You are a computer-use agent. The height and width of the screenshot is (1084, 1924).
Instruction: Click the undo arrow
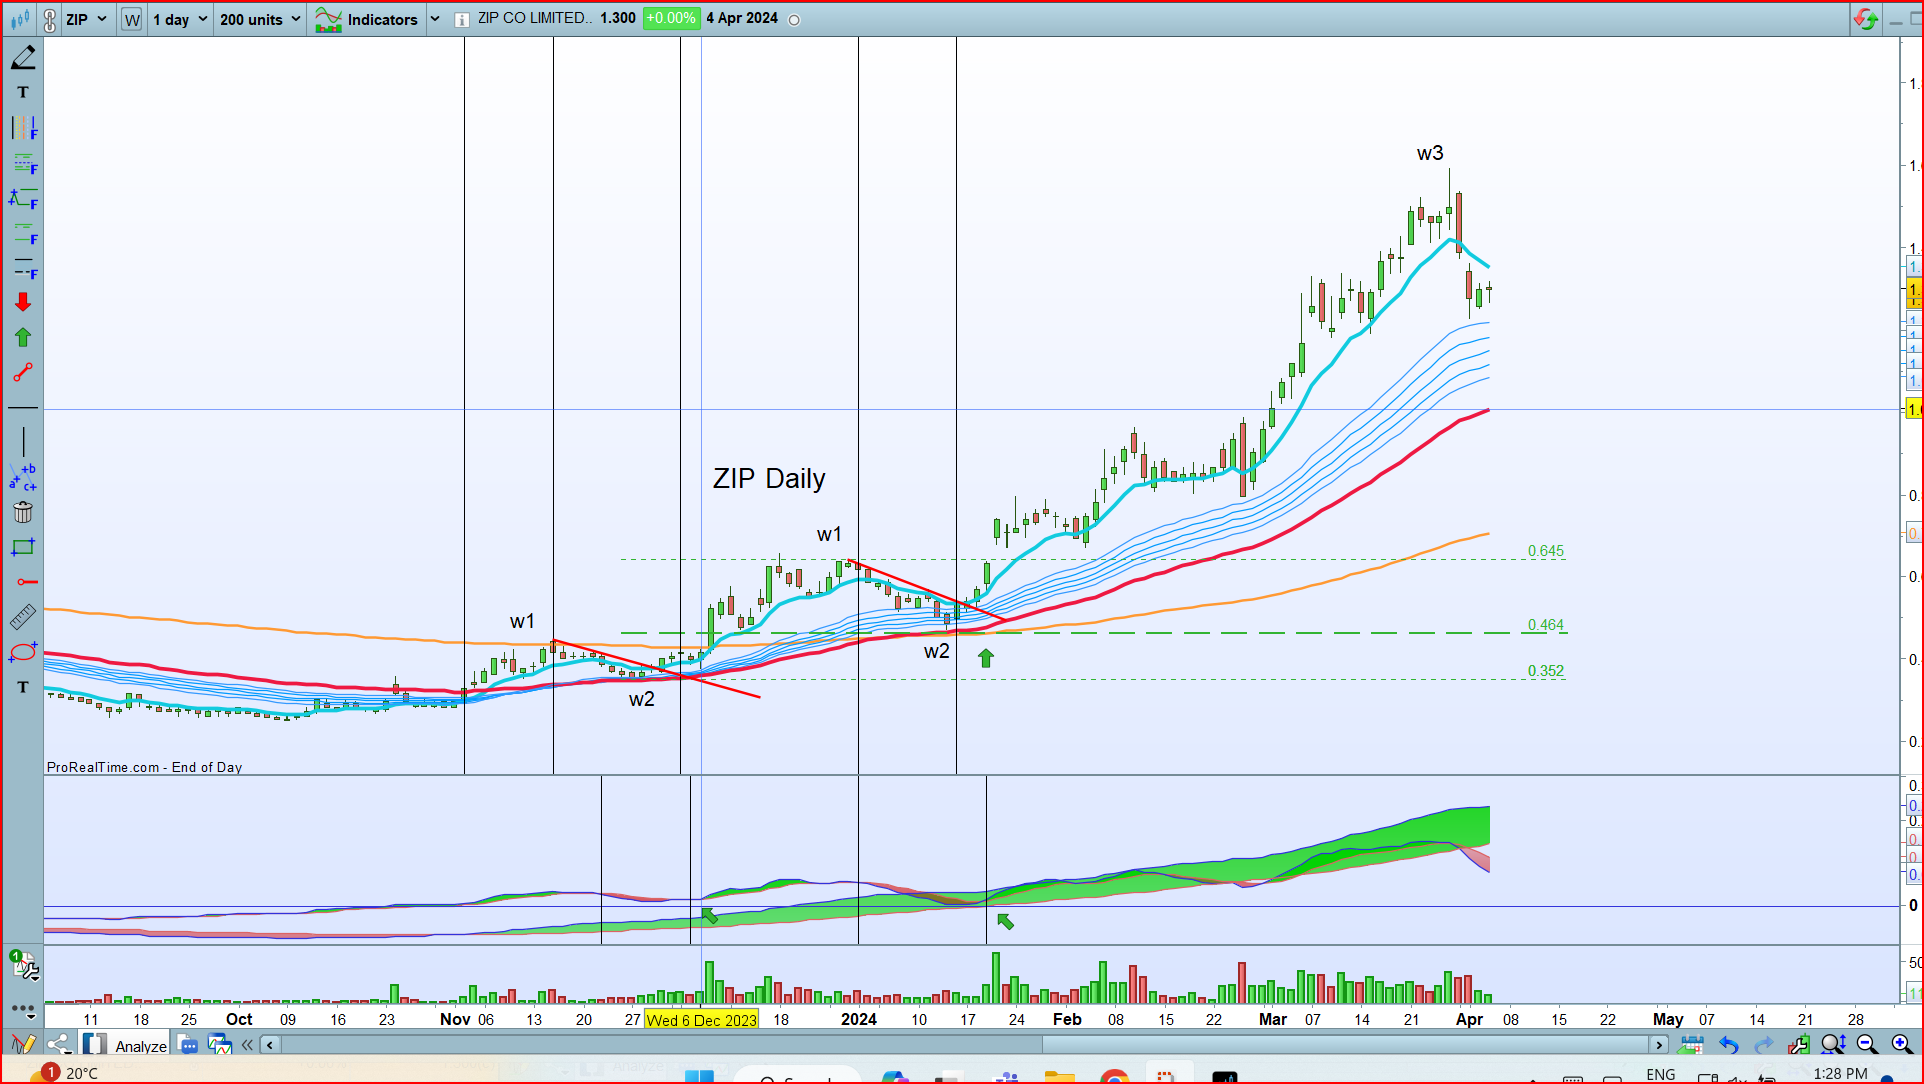(x=1728, y=1045)
